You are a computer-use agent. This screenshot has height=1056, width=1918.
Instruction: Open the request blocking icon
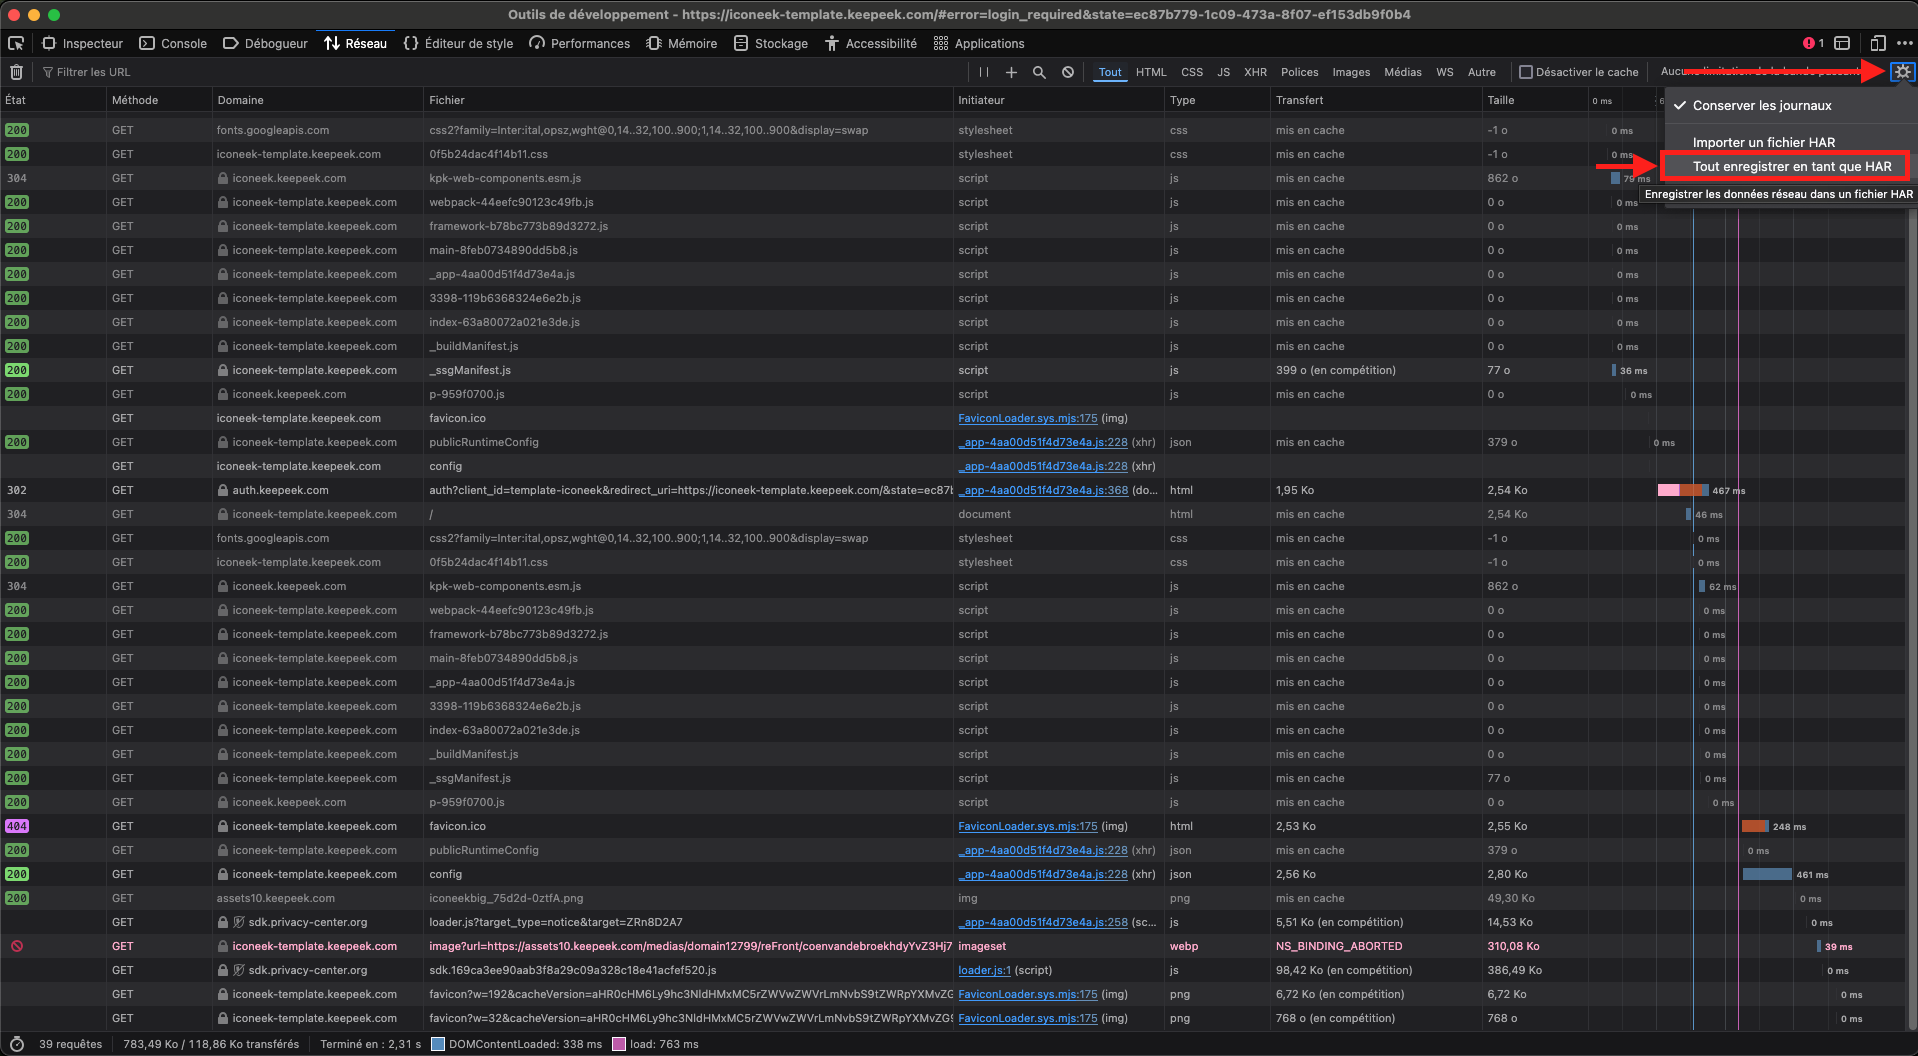pos(1068,72)
